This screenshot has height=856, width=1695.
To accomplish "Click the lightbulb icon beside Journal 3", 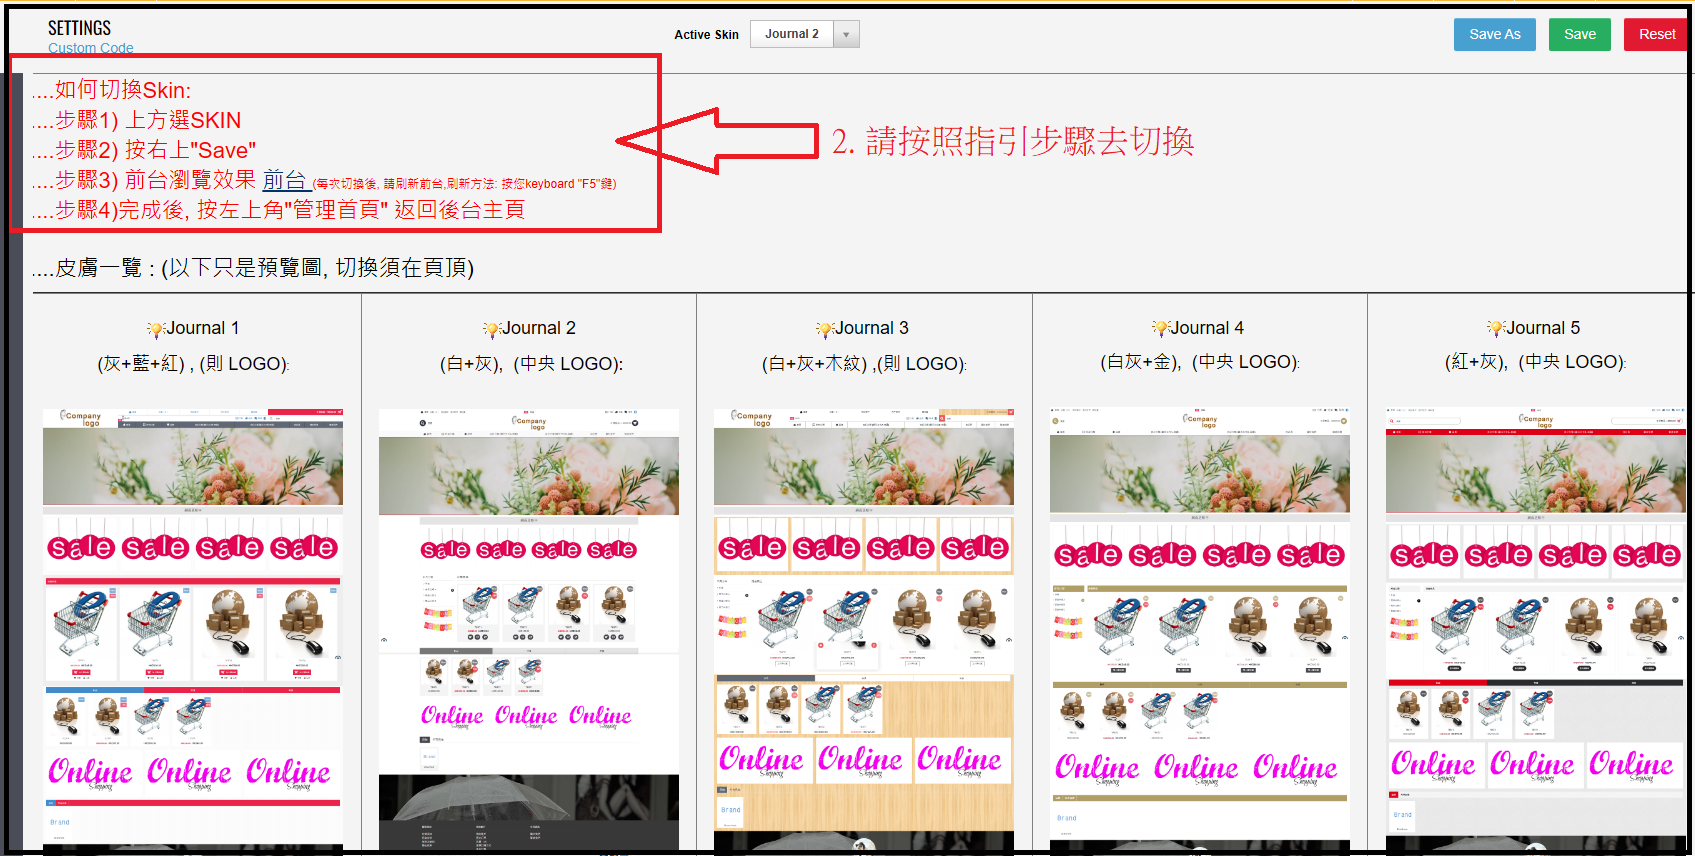I will point(824,329).
